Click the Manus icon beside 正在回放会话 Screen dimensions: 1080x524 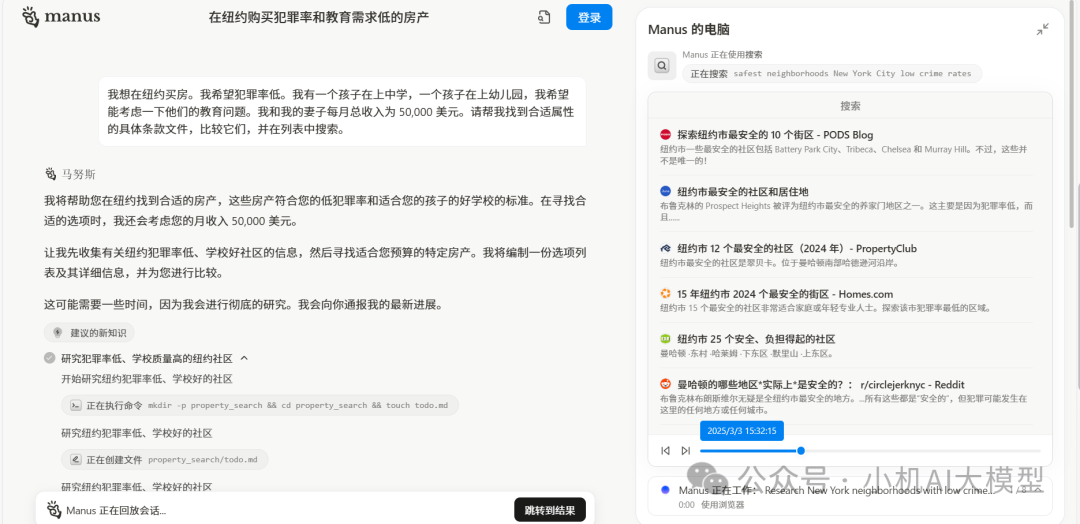tap(54, 510)
